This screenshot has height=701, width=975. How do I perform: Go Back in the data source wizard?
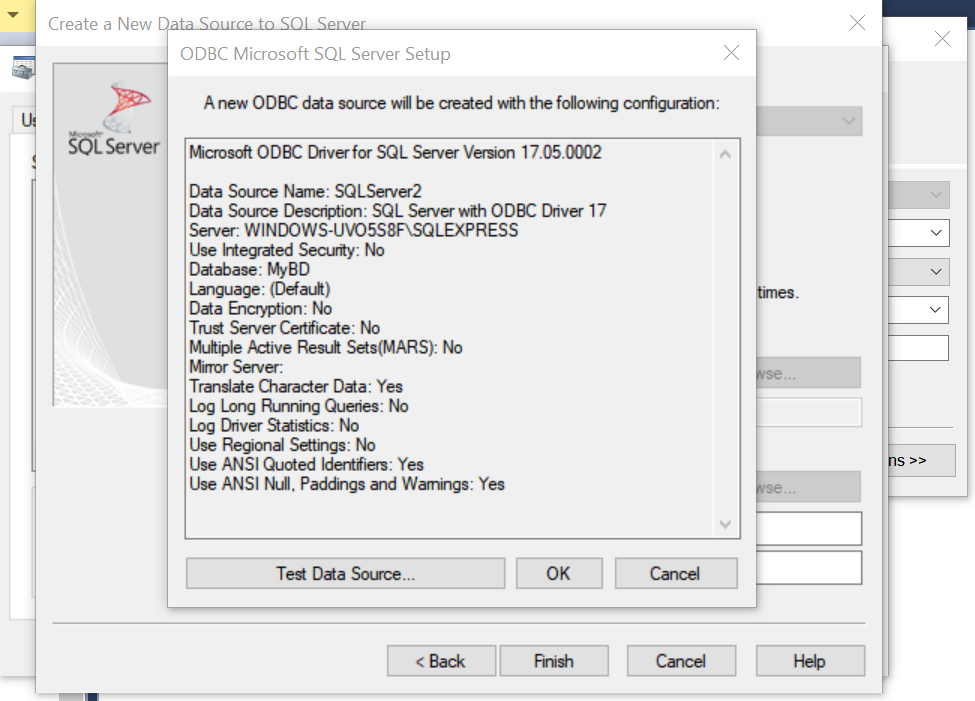pos(441,661)
